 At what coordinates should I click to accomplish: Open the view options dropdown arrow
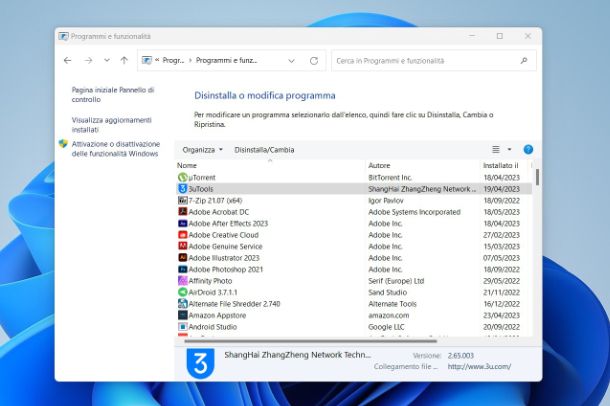[x=509, y=149]
